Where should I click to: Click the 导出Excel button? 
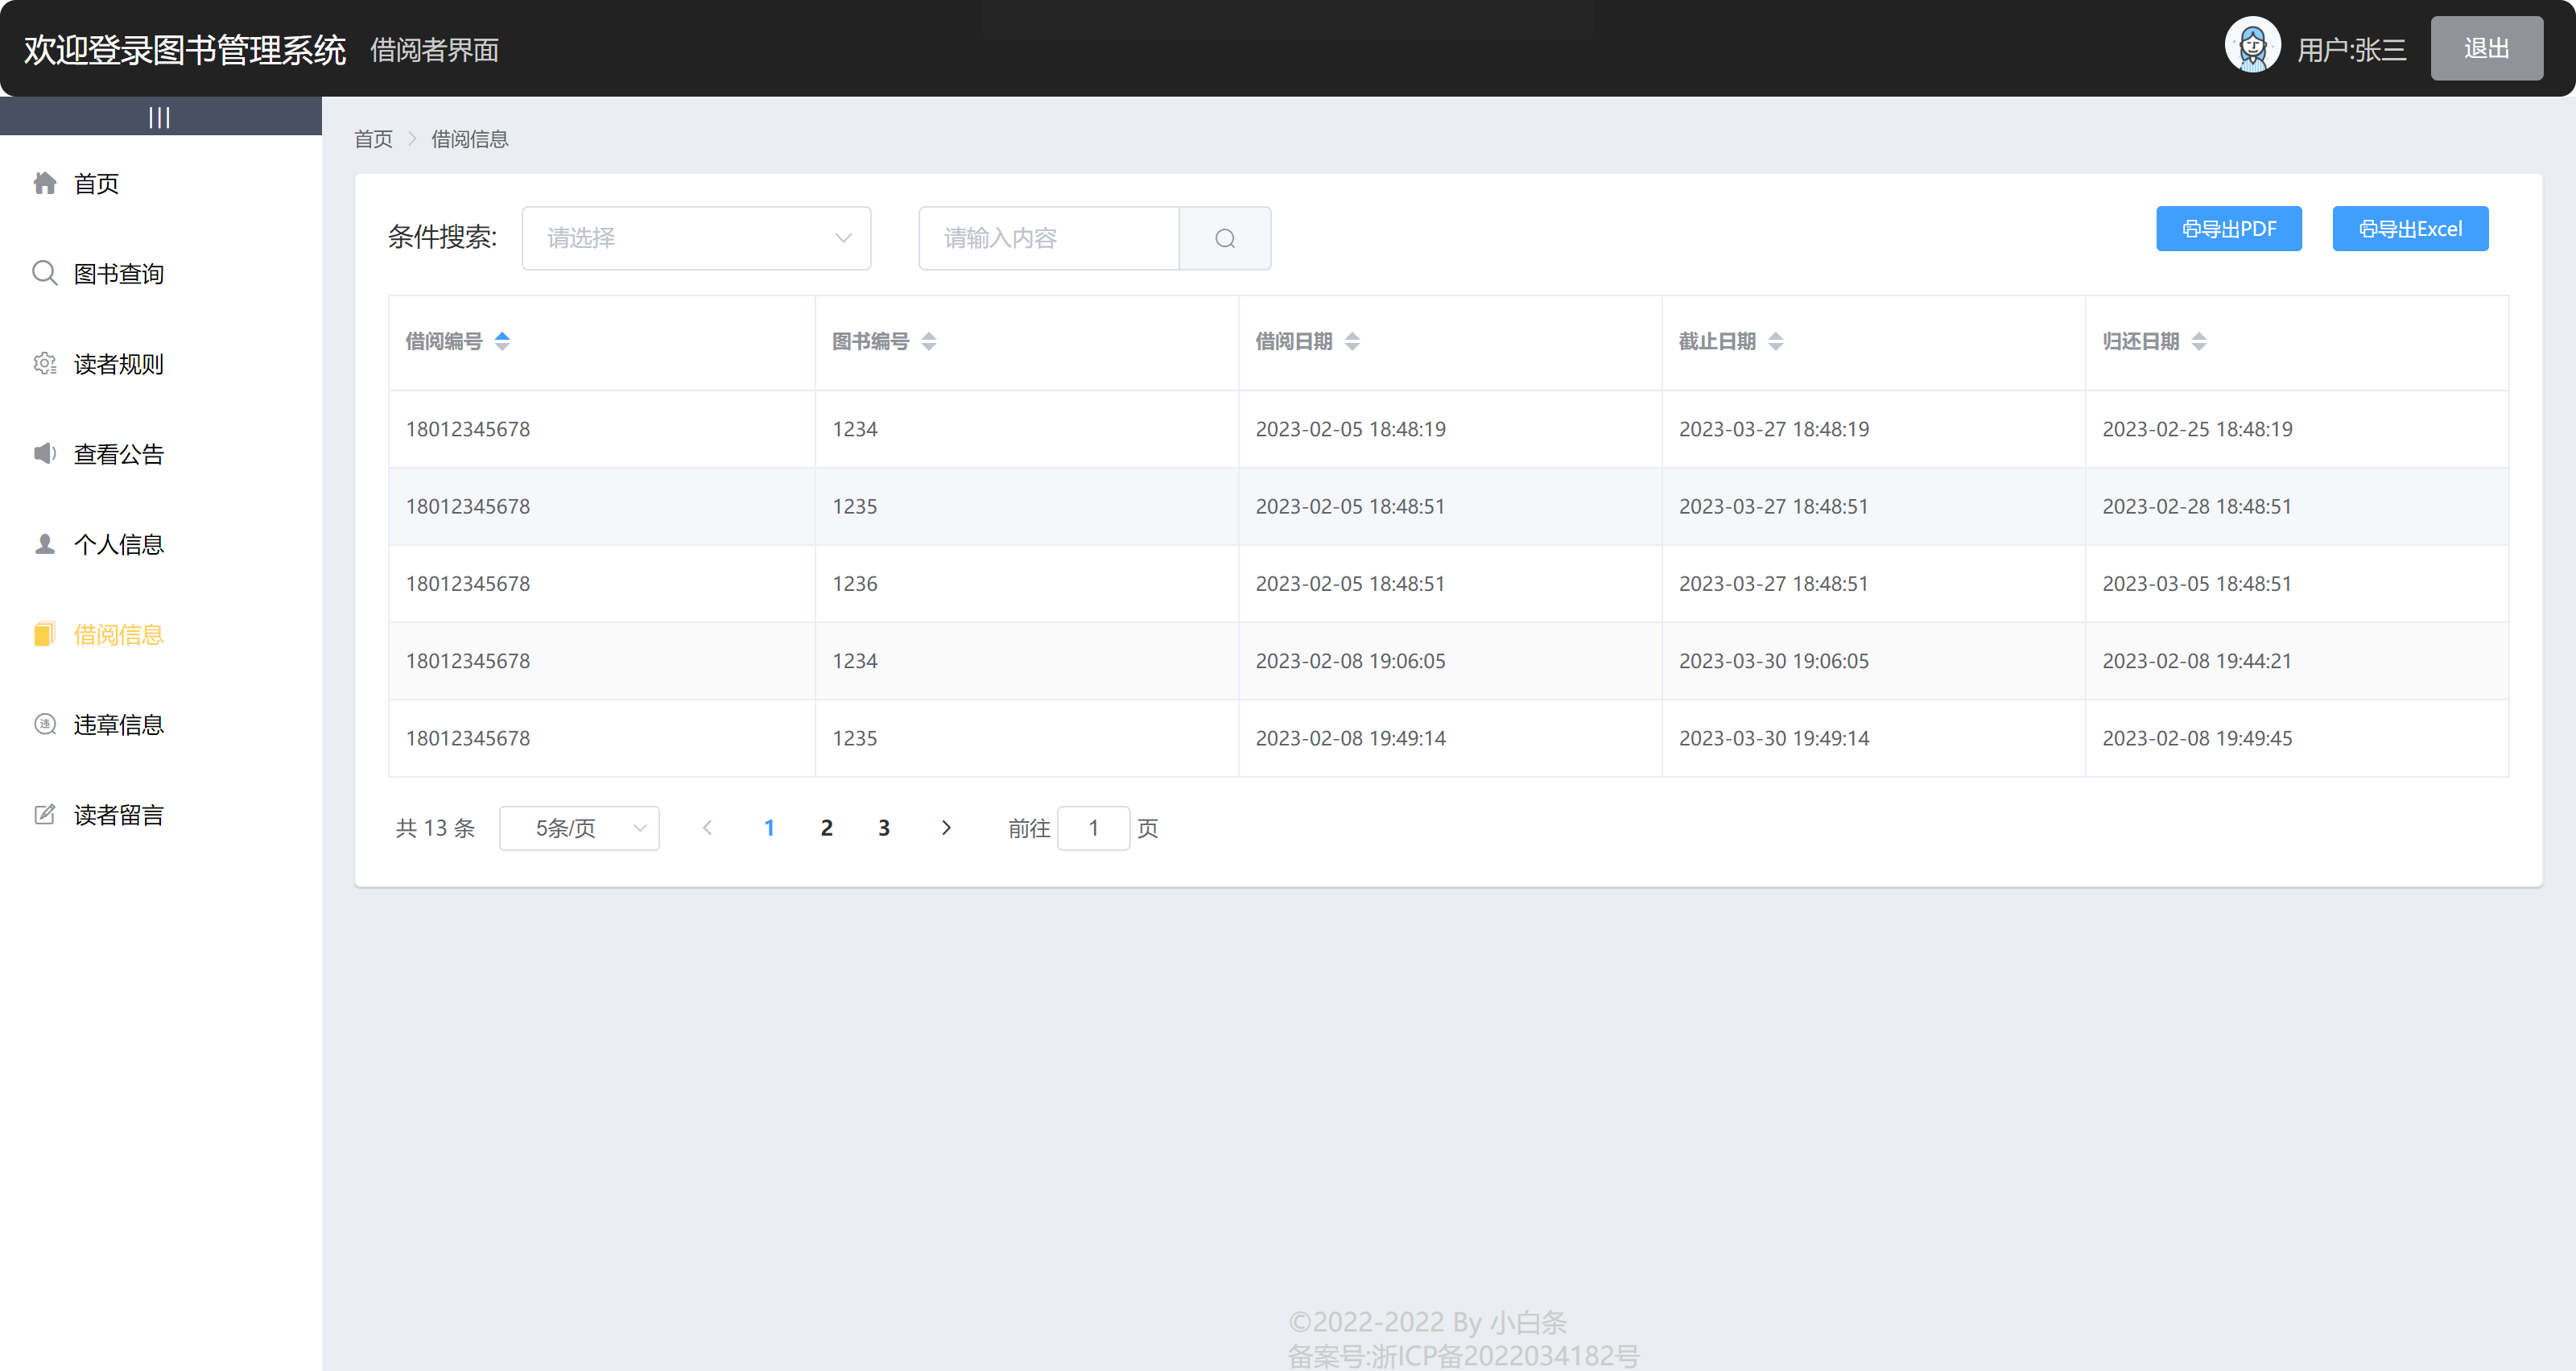tap(2409, 229)
